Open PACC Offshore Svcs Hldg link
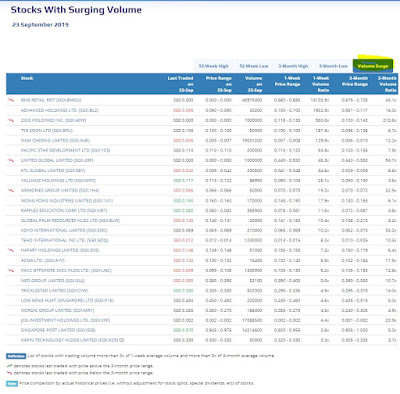The width and height of the screenshot is (400, 394). [66, 270]
